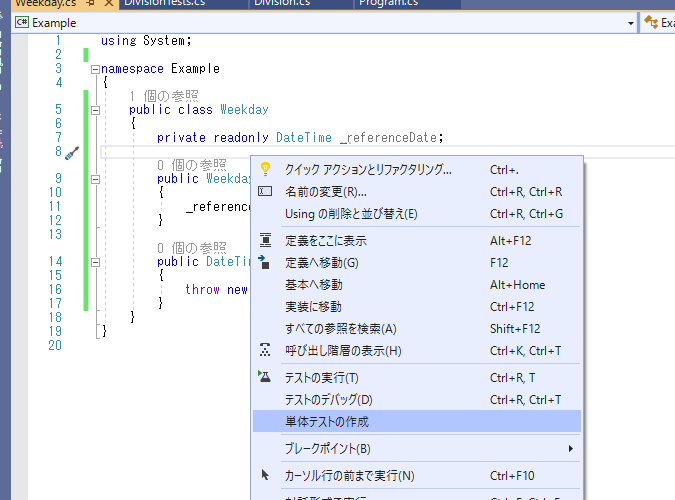Click the pin icon on the Weekday.cs tab
This screenshot has height=500, width=675.
tap(90, 3)
